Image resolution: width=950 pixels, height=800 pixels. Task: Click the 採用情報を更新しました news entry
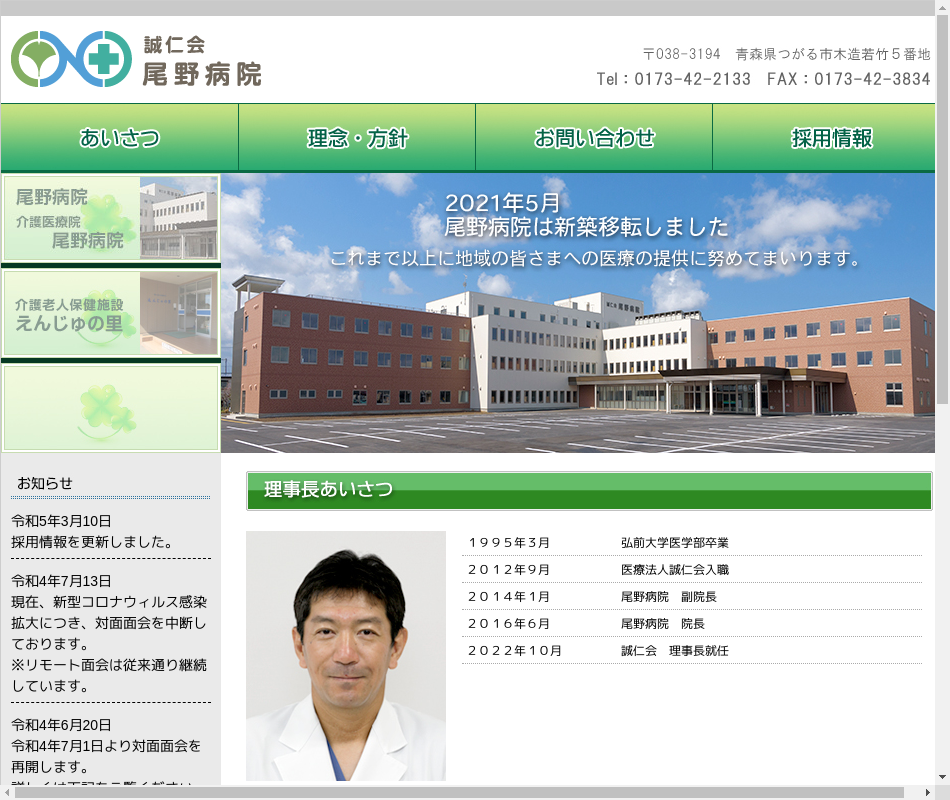point(93,542)
